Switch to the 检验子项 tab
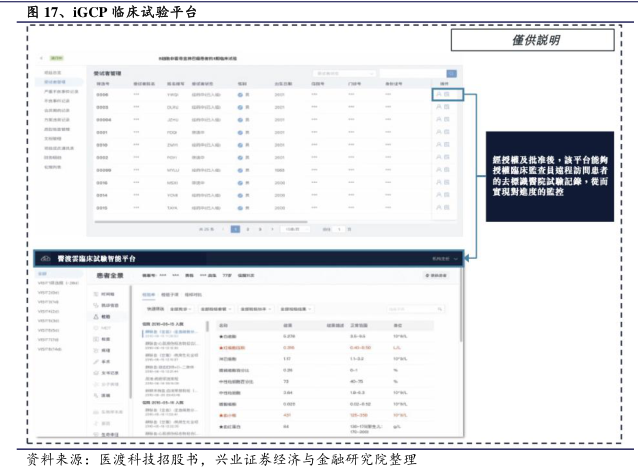The image size is (638, 469). [171, 294]
